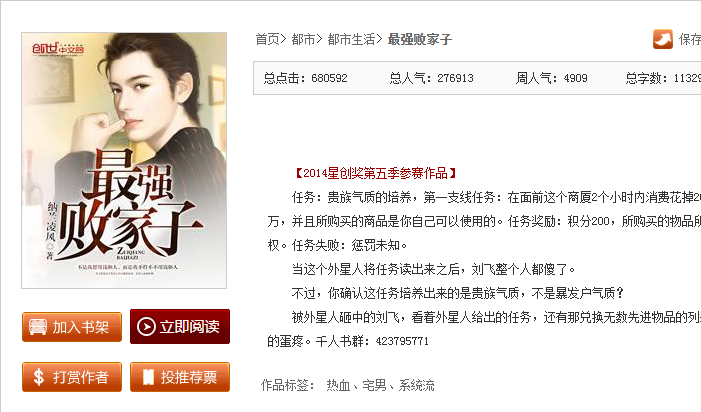Click the 创世中文网 logo on cover
Screen dimensions: 701x412
(x=58, y=49)
